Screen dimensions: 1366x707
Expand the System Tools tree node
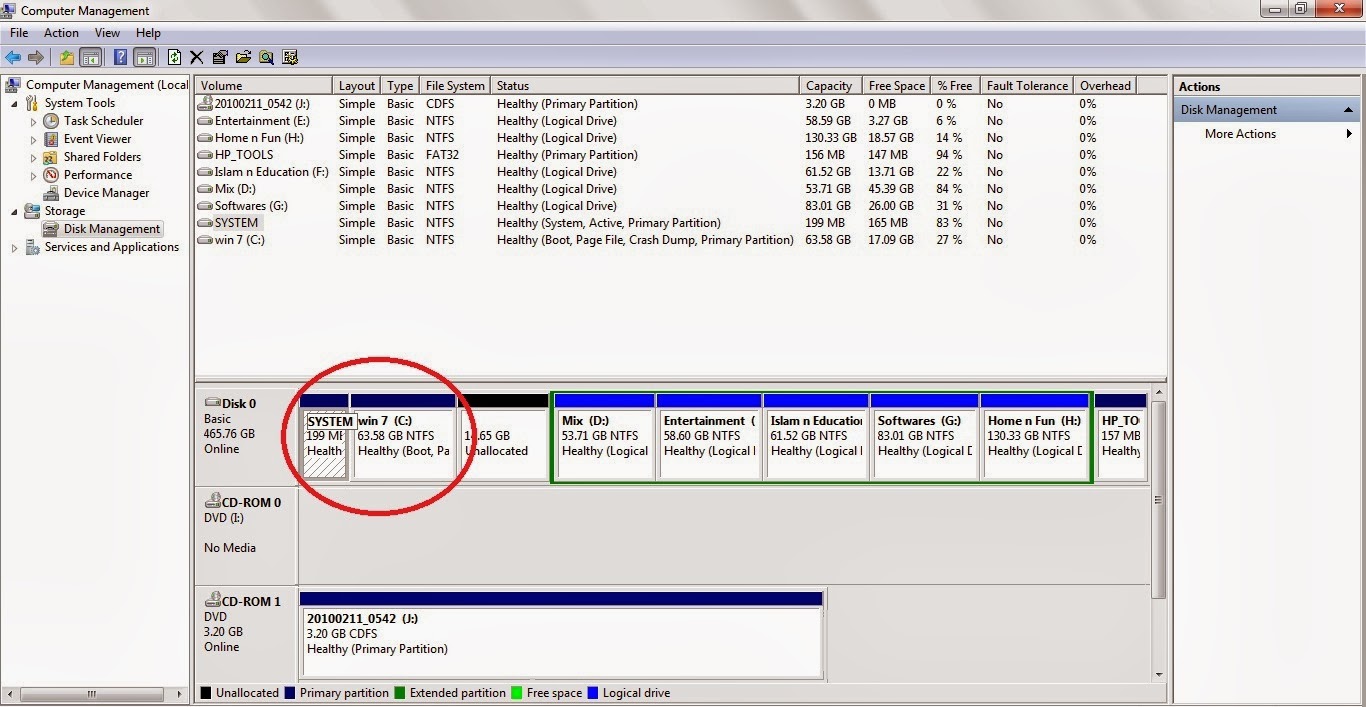pos(13,102)
